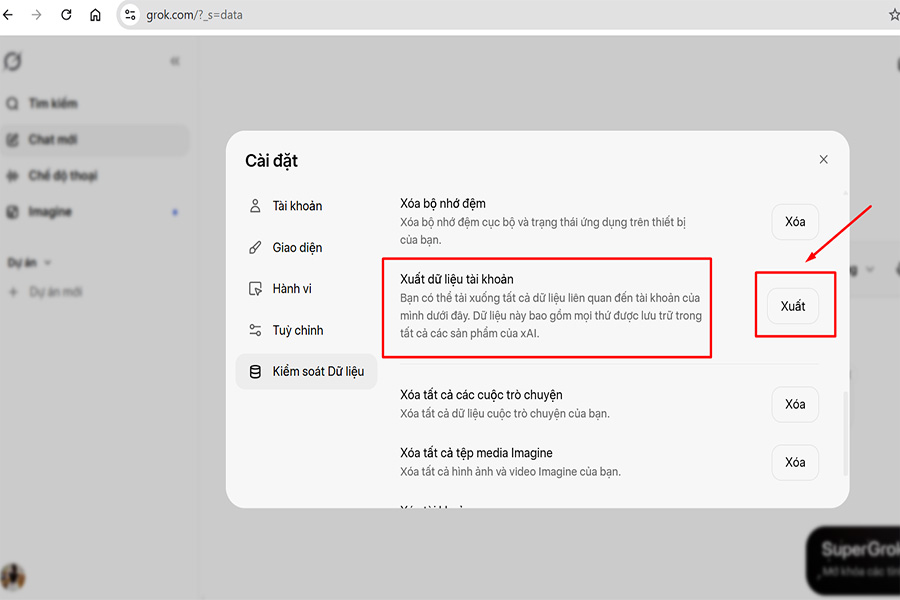The height and width of the screenshot is (600, 900).
Task: Collapse the sidebar with double-chevron icon
Action: tap(175, 61)
